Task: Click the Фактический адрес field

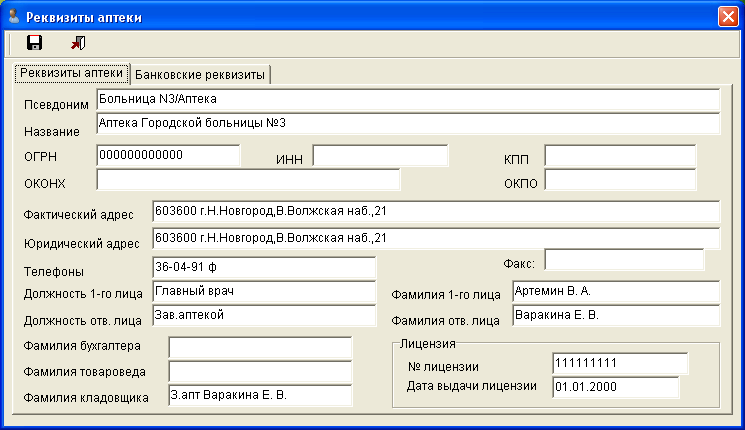Action: (x=435, y=212)
